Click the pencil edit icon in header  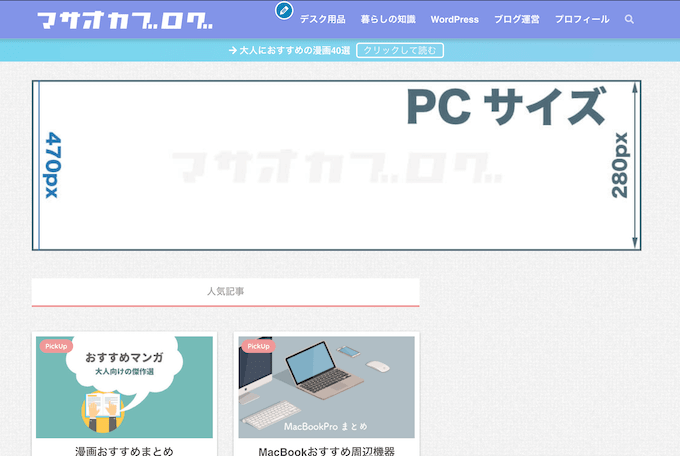point(284,10)
